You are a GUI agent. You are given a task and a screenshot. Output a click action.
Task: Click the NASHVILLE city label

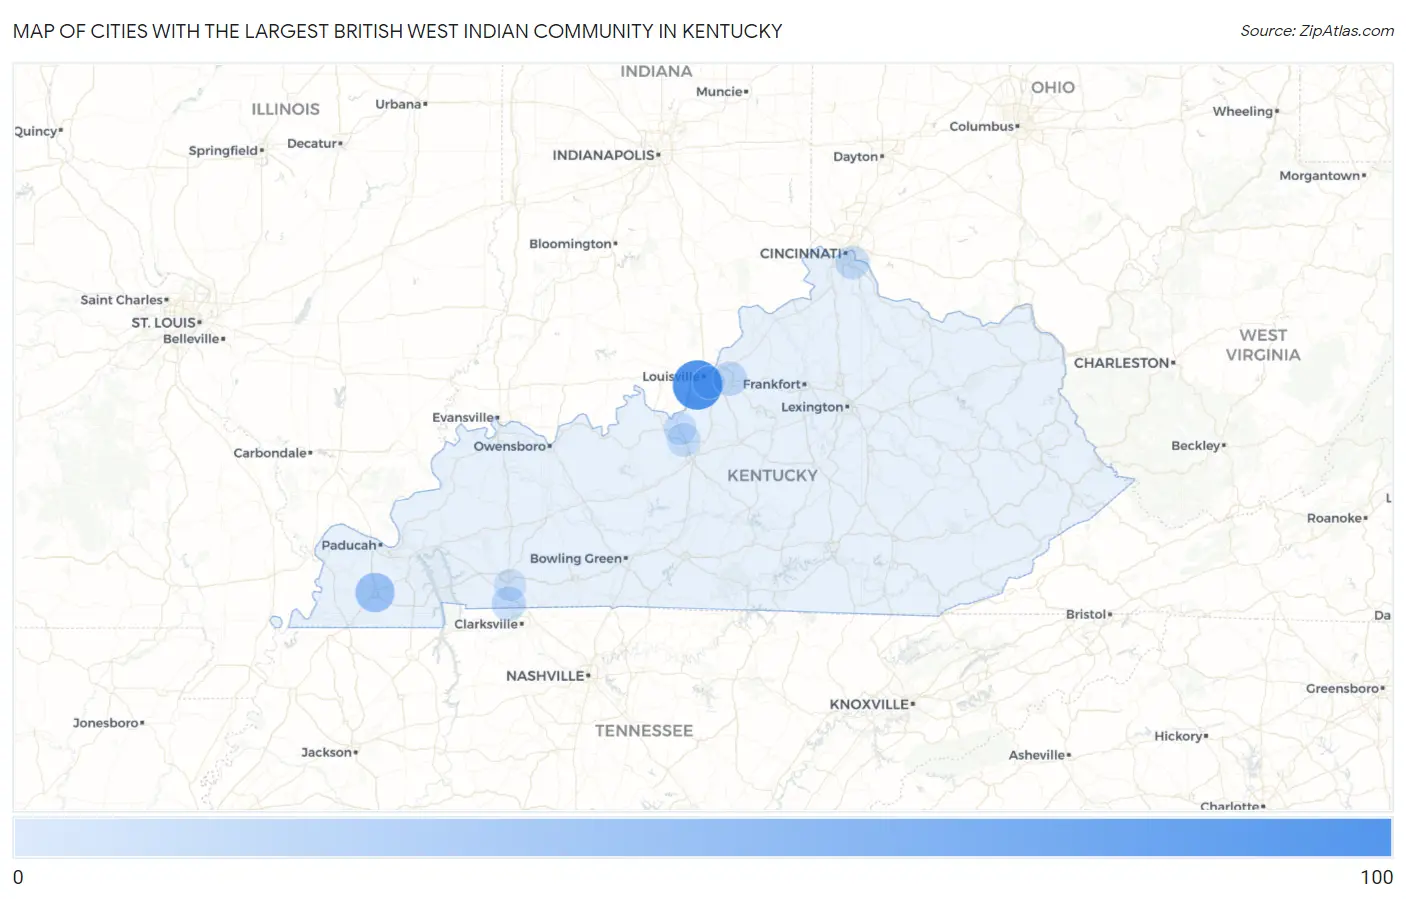[x=545, y=676]
